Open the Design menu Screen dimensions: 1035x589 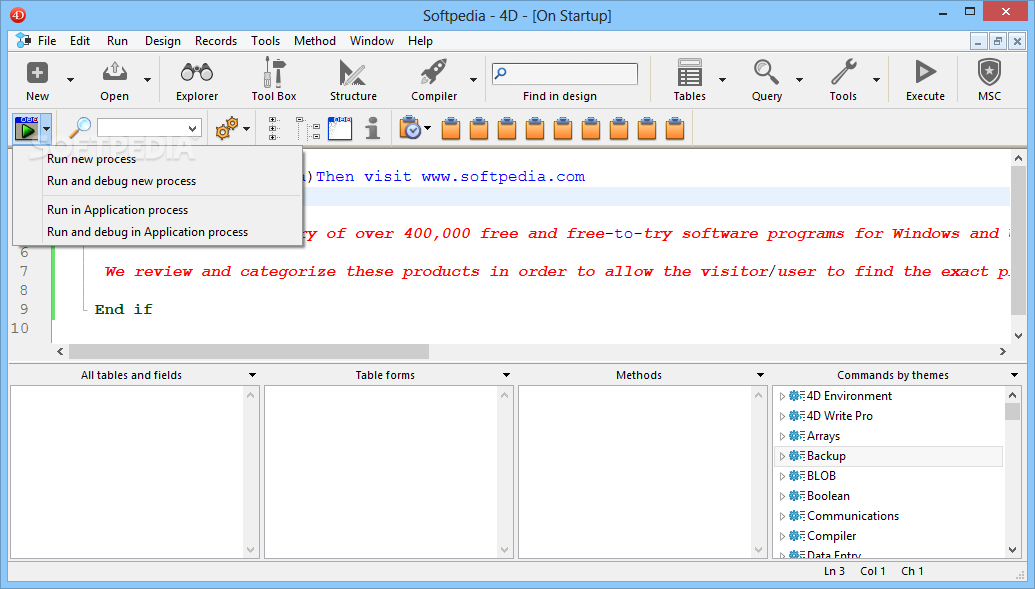point(163,41)
